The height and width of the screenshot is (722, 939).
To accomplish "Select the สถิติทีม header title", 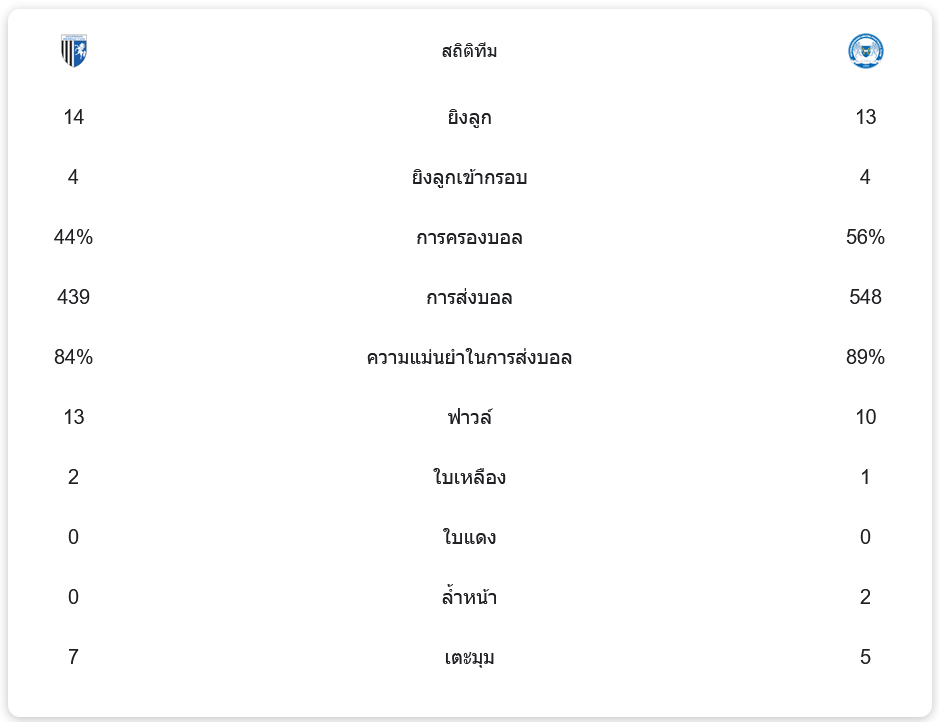I will point(469,51).
